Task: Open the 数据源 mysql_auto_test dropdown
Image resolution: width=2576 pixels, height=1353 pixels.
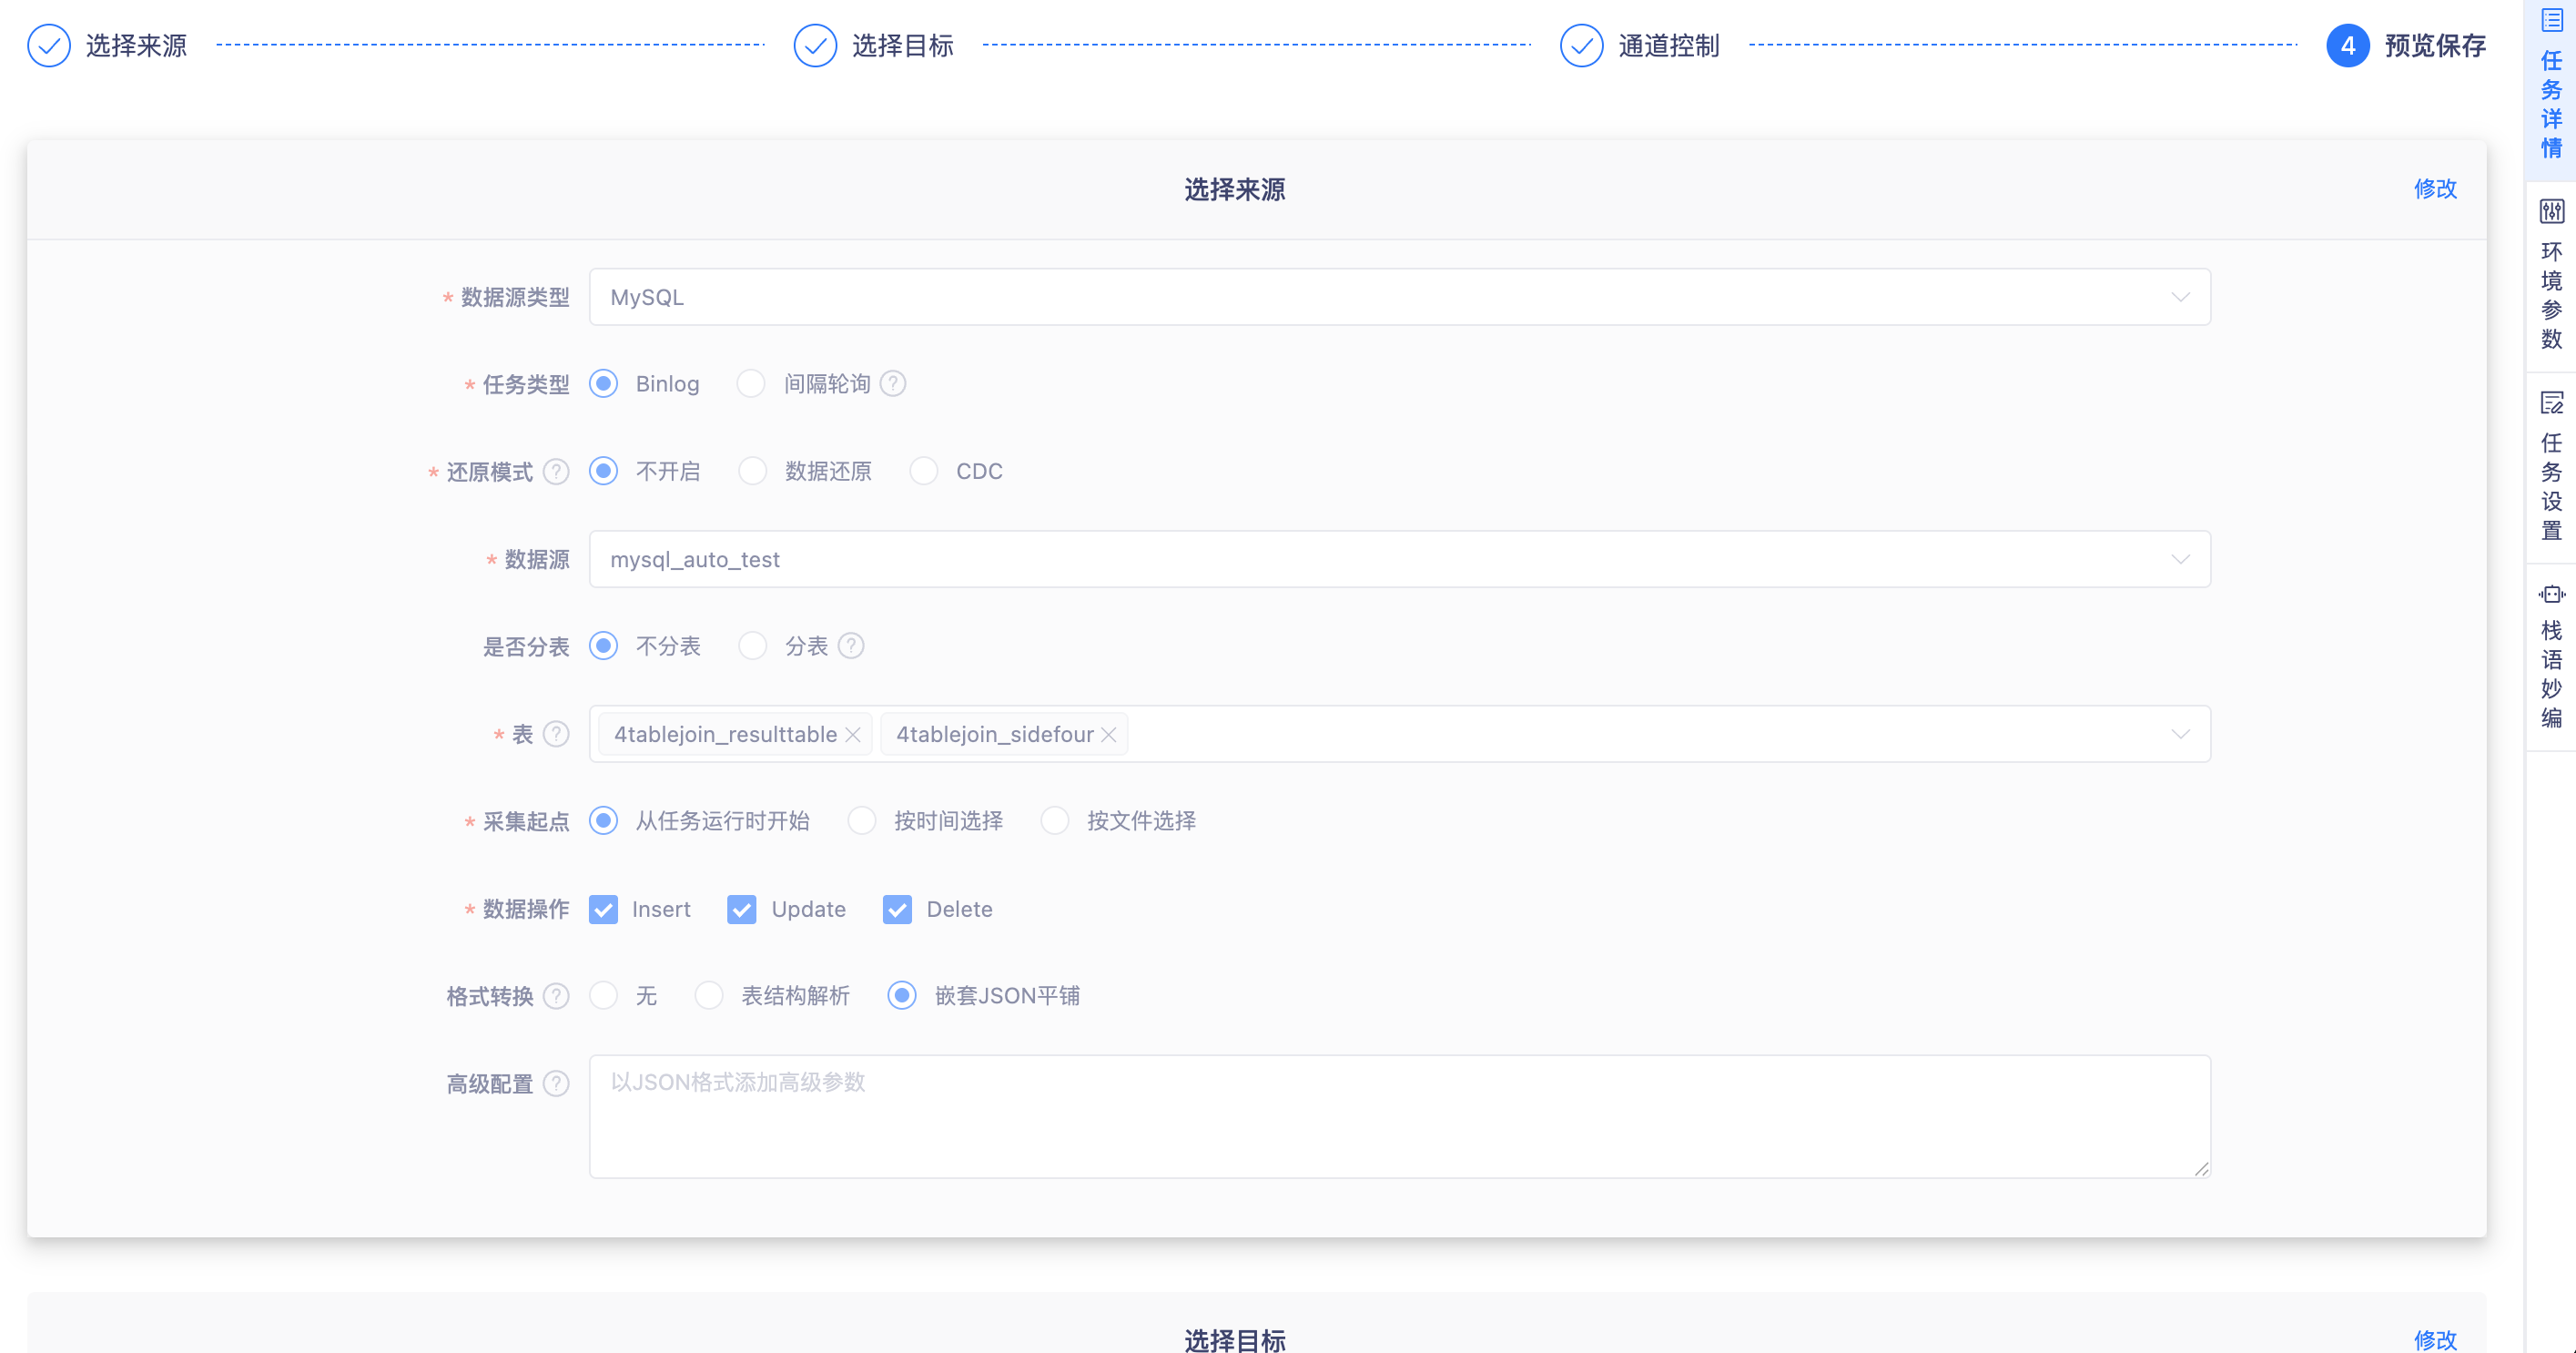Action: coord(1399,560)
